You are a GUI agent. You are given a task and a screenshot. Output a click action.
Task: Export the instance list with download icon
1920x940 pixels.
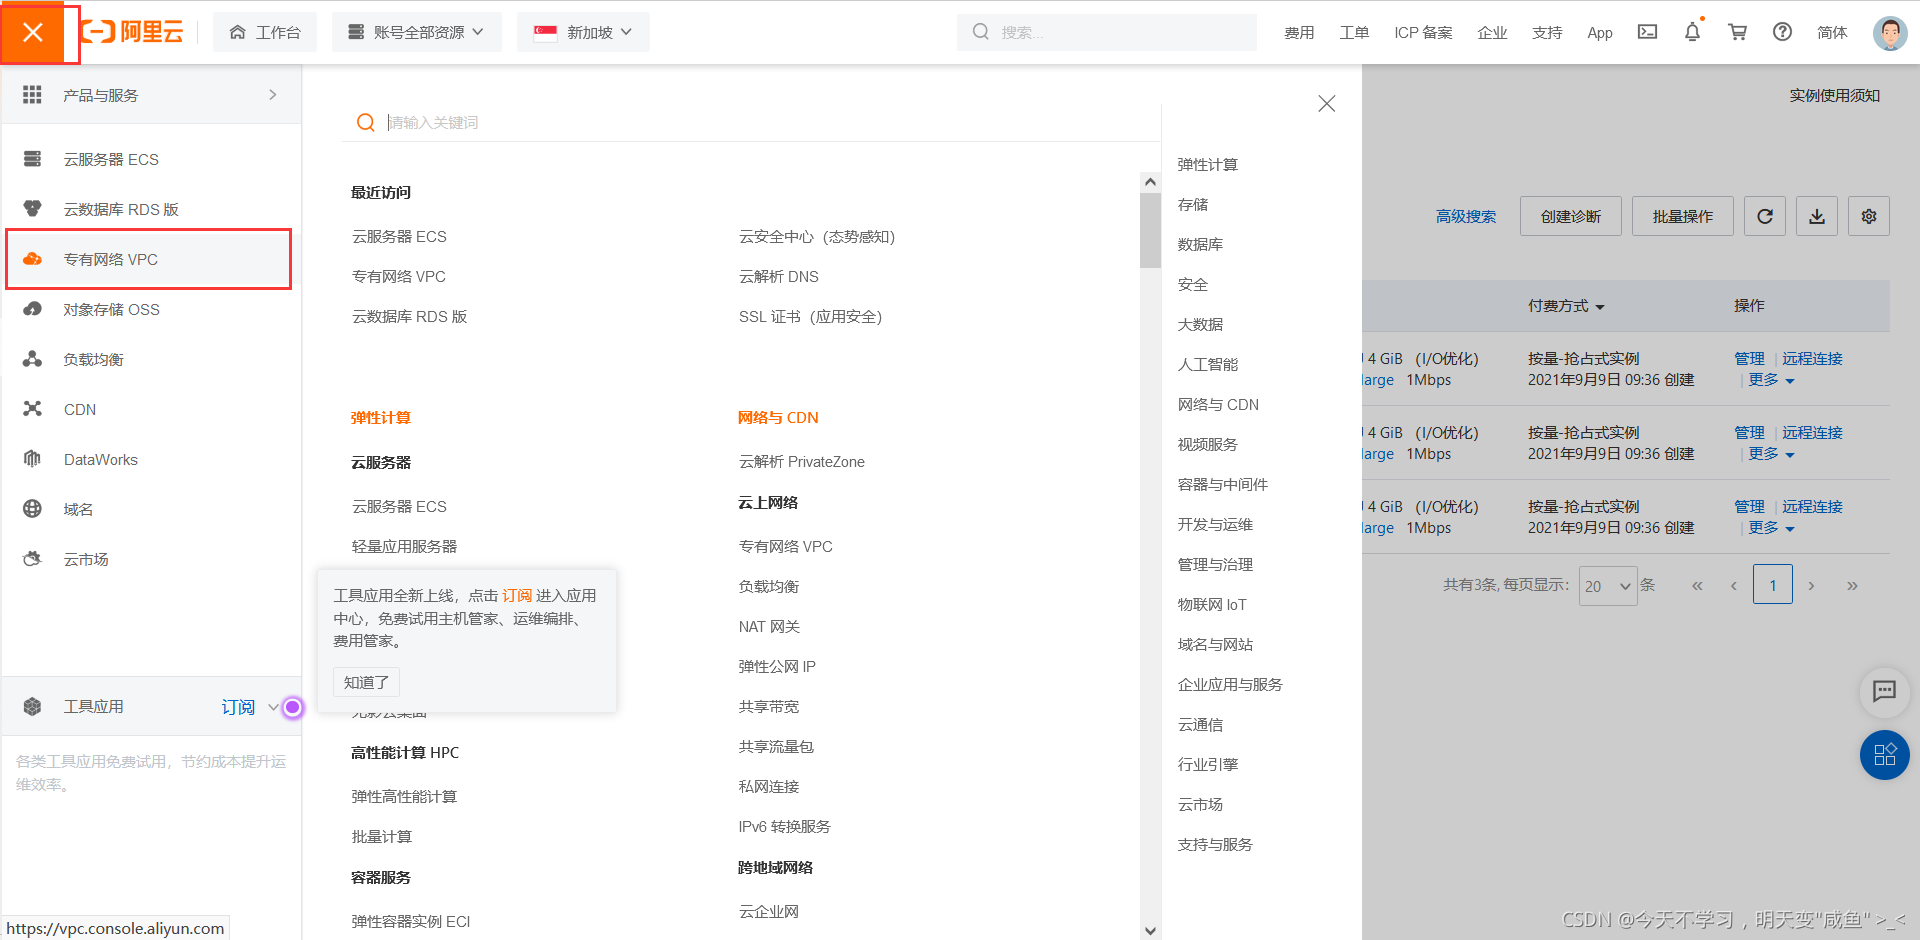[x=1817, y=216]
